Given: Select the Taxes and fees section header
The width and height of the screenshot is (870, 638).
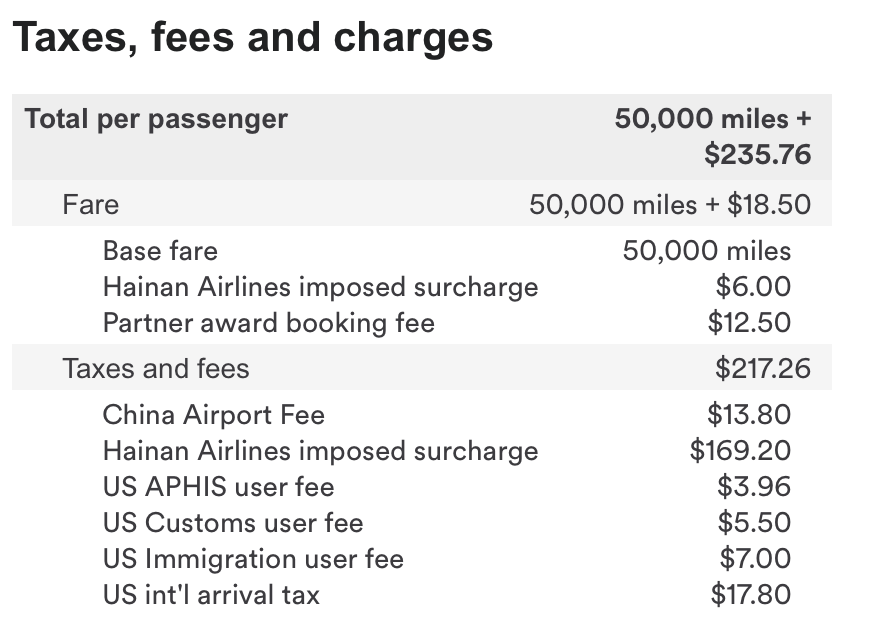Looking at the screenshot, I should 422,367.
